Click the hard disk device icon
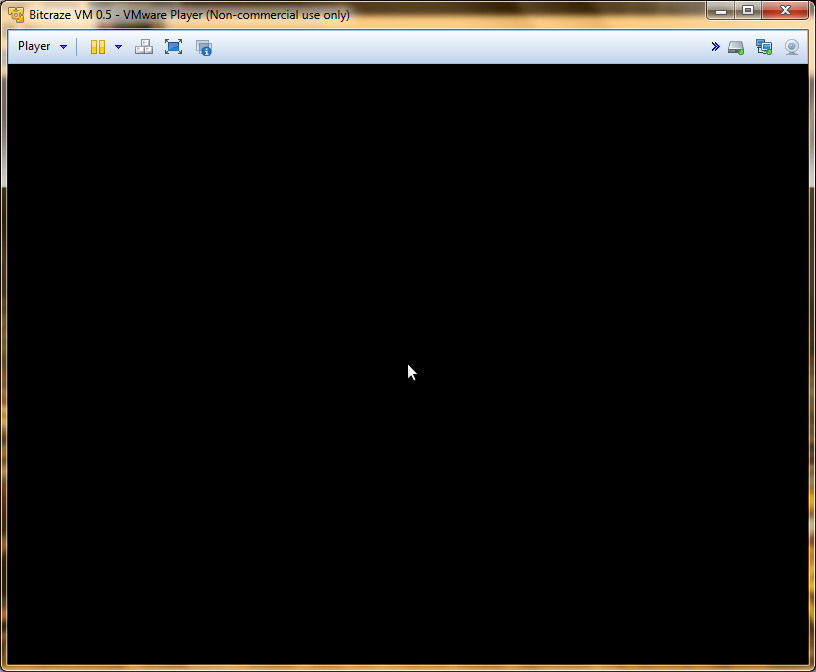The height and width of the screenshot is (672, 816). click(x=736, y=47)
